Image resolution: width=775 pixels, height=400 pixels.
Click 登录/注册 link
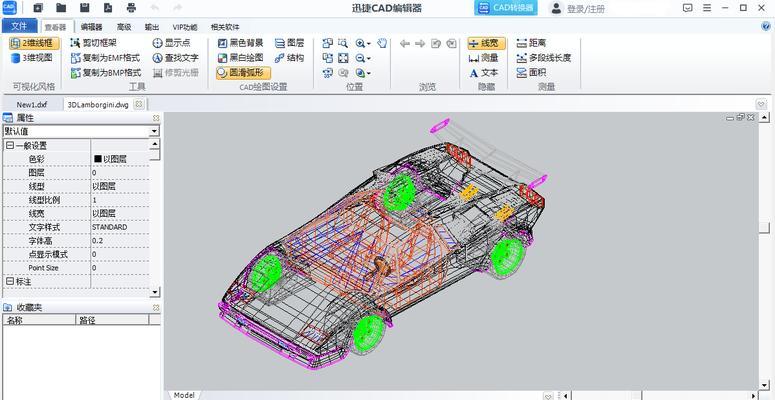pos(586,9)
